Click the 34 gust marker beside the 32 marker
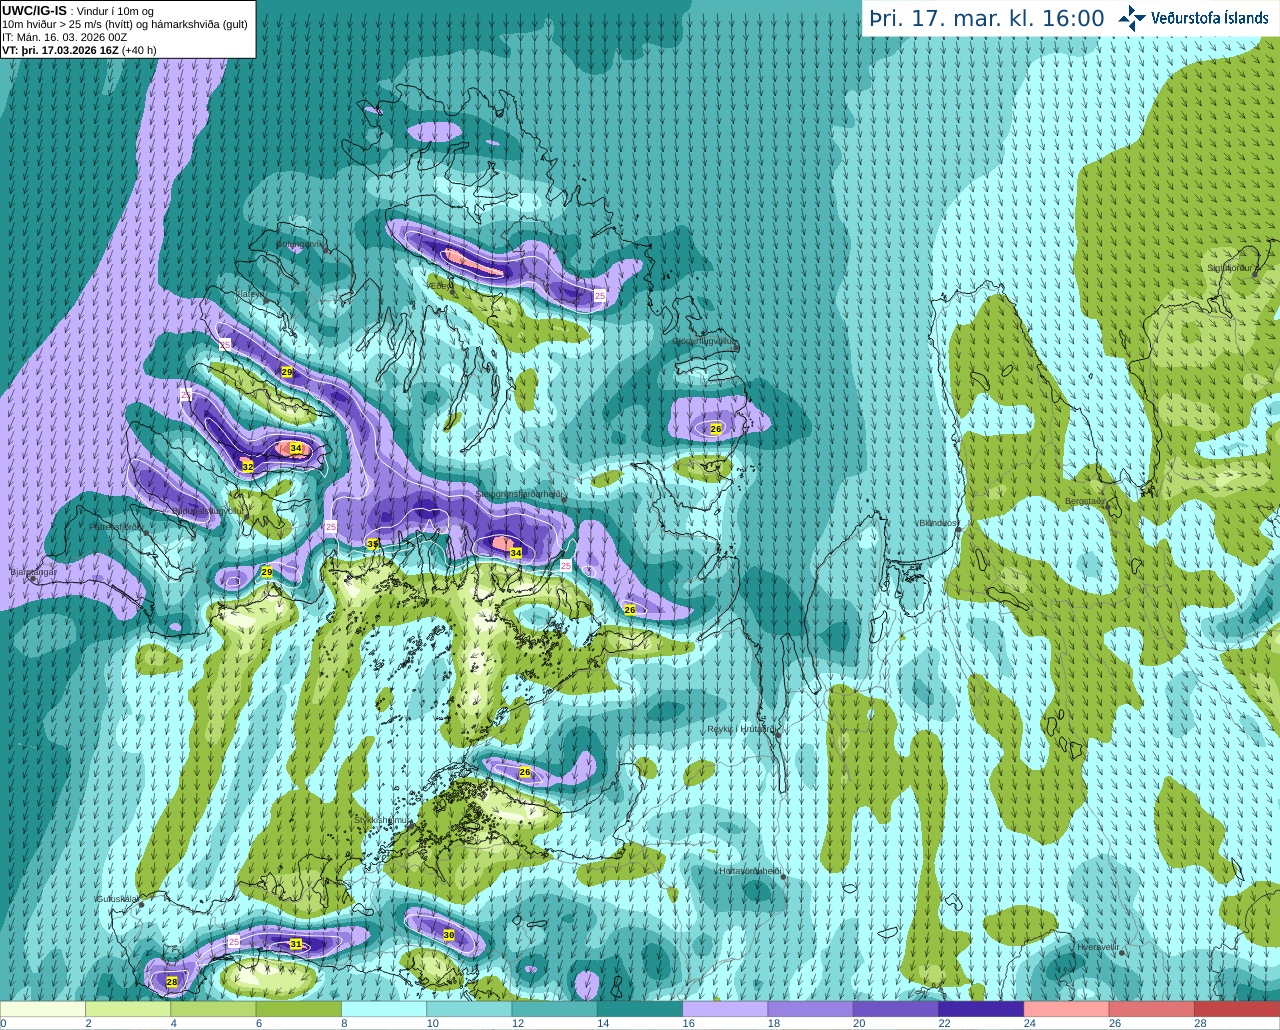The image size is (1280, 1030). (296, 449)
